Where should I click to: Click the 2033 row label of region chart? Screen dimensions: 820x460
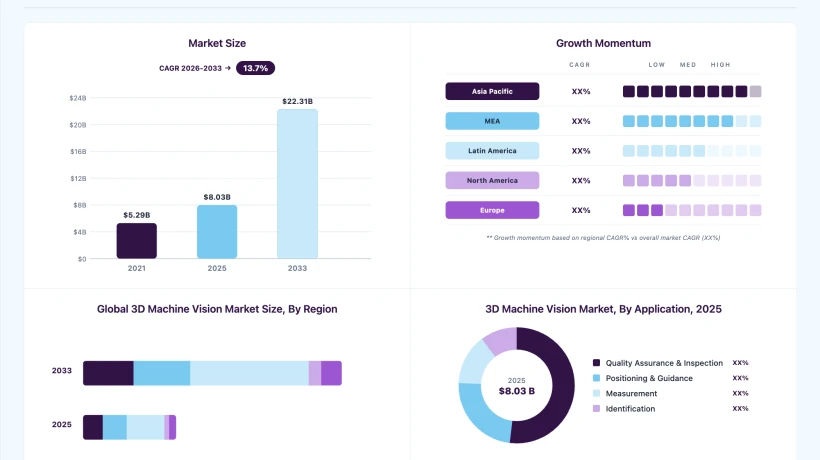point(62,371)
